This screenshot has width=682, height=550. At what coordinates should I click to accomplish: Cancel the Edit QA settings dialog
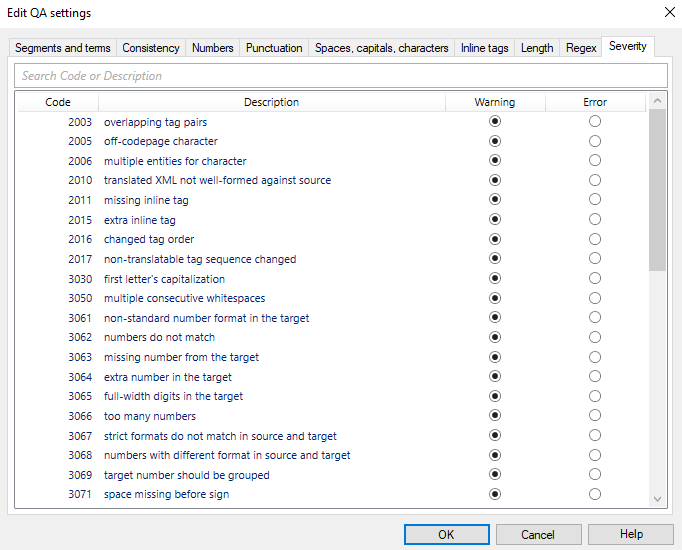coord(538,534)
